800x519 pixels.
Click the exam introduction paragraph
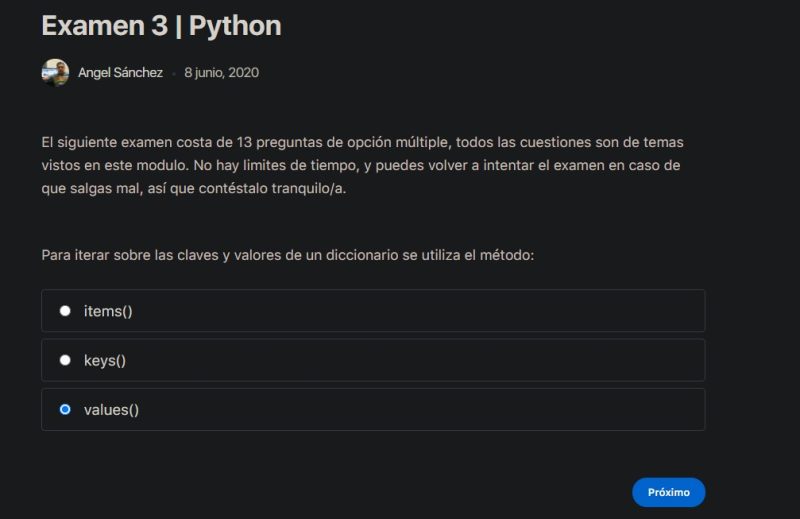[x=362, y=166]
